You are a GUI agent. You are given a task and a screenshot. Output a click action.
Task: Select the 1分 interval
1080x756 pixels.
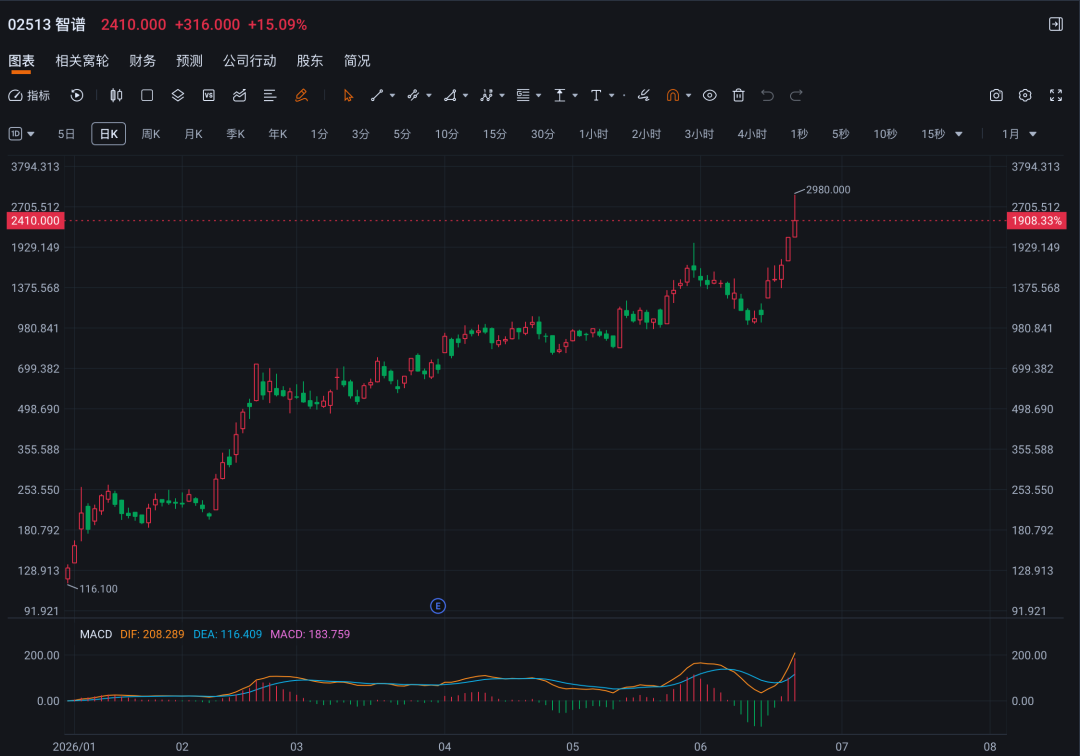319,134
